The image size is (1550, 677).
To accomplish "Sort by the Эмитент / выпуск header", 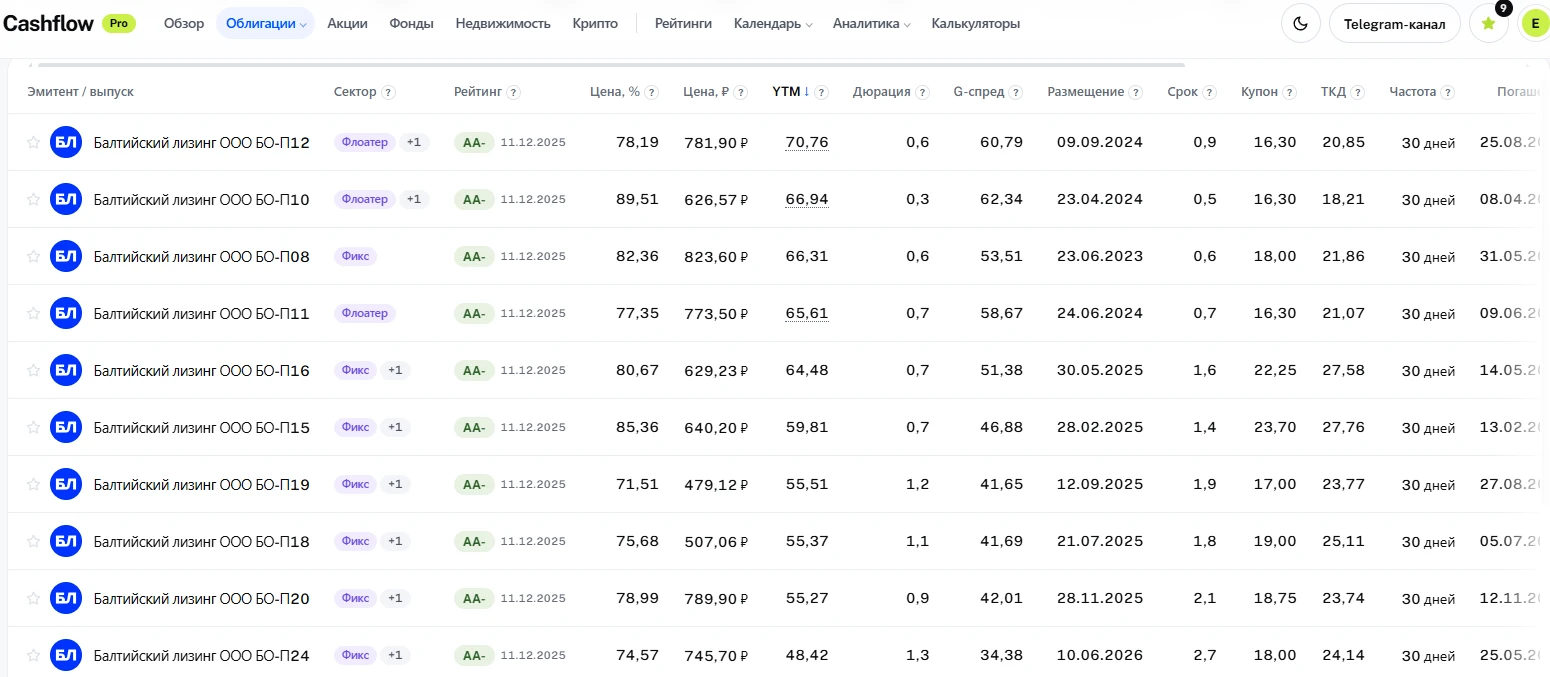I will 80,92.
